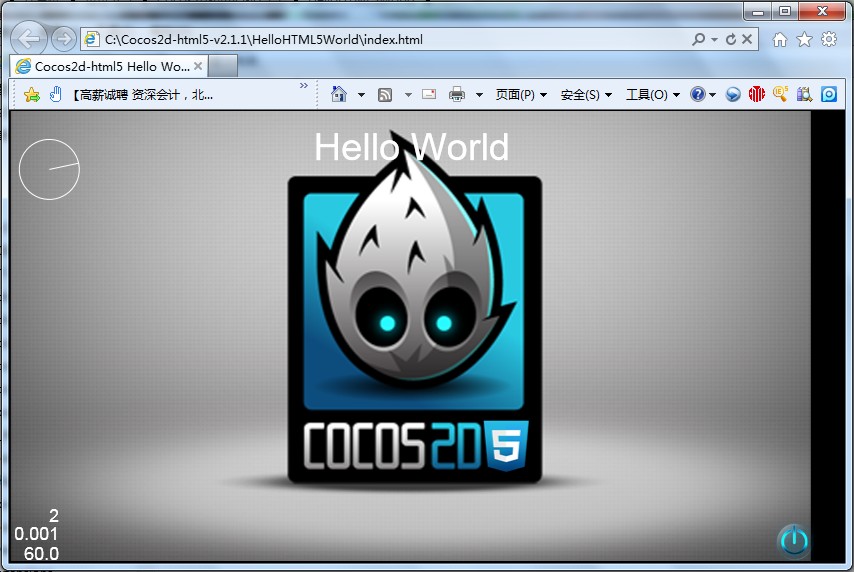Open the 高薪诚聘 资深会计 favorites link

pyautogui.click(x=143, y=95)
